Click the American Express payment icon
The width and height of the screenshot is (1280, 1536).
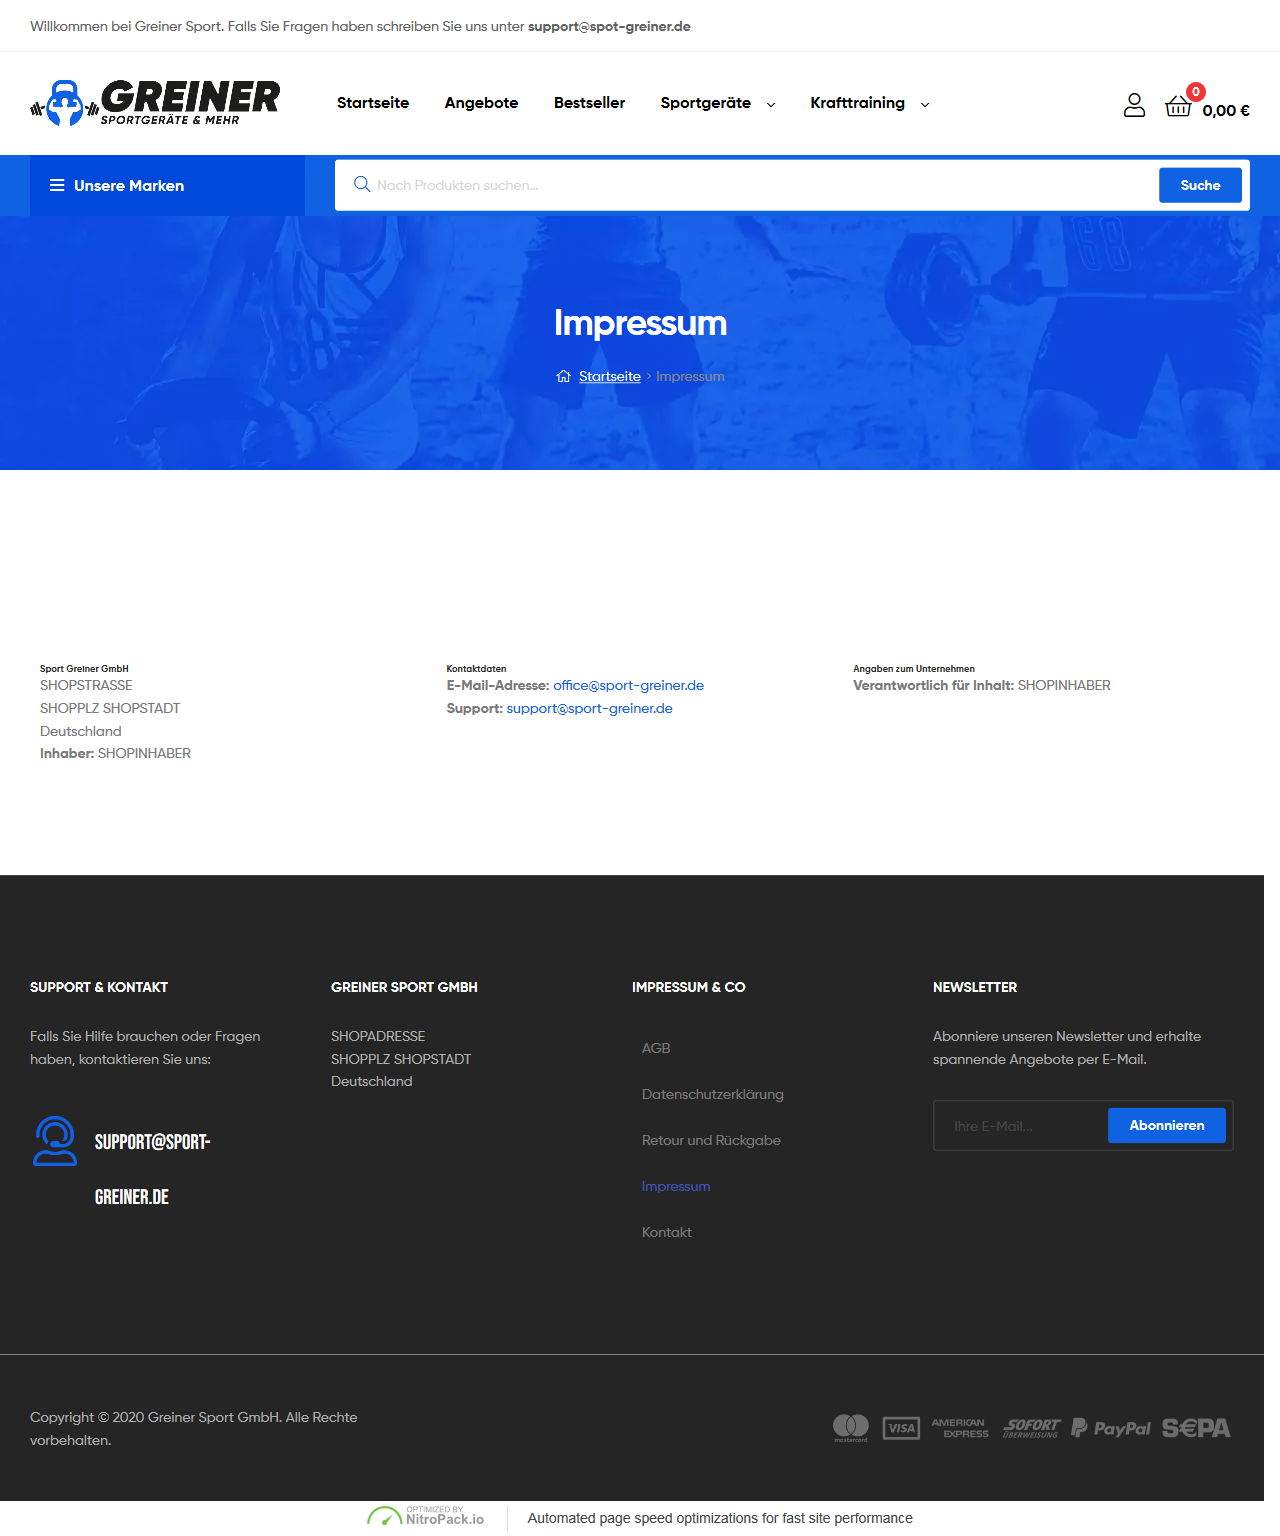(960, 1428)
